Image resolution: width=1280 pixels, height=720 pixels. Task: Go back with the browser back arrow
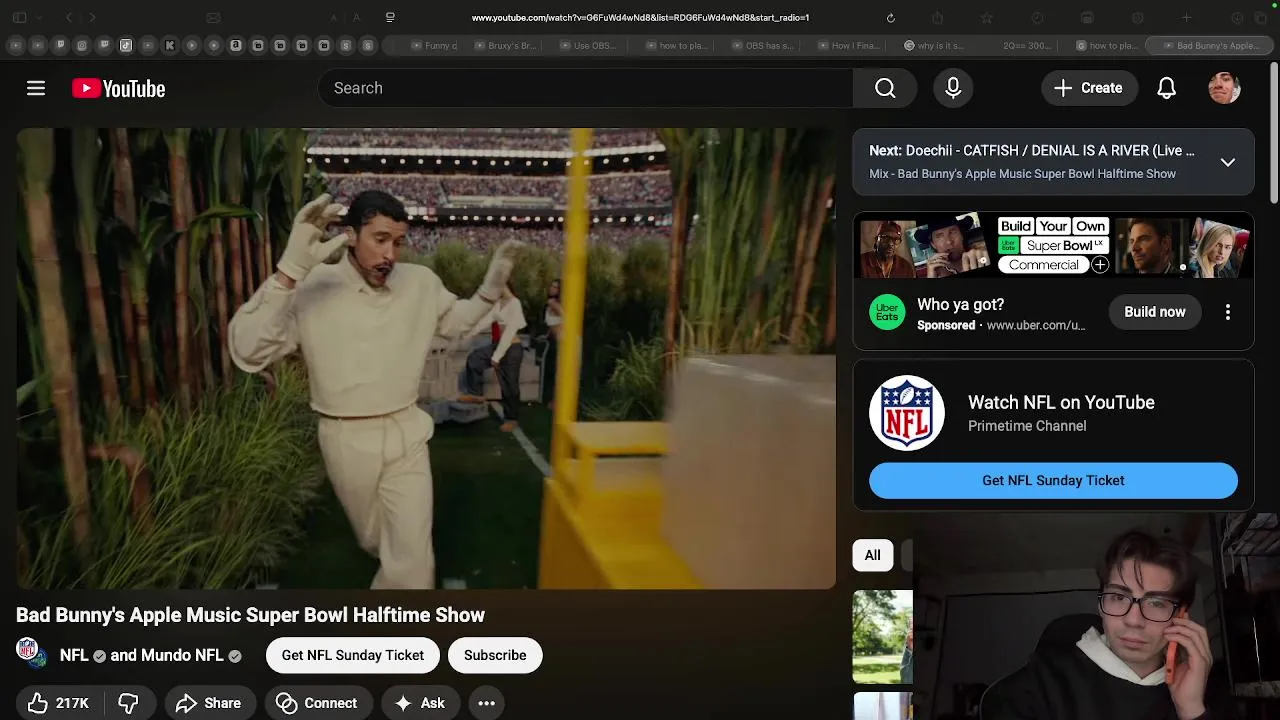[x=68, y=18]
